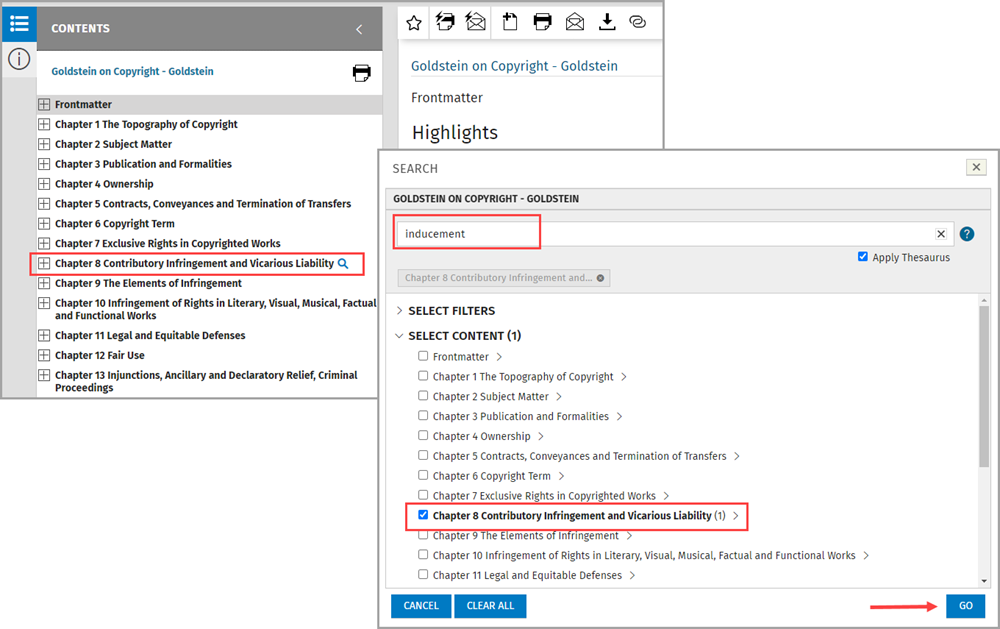Add document to favorites star

click(414, 23)
